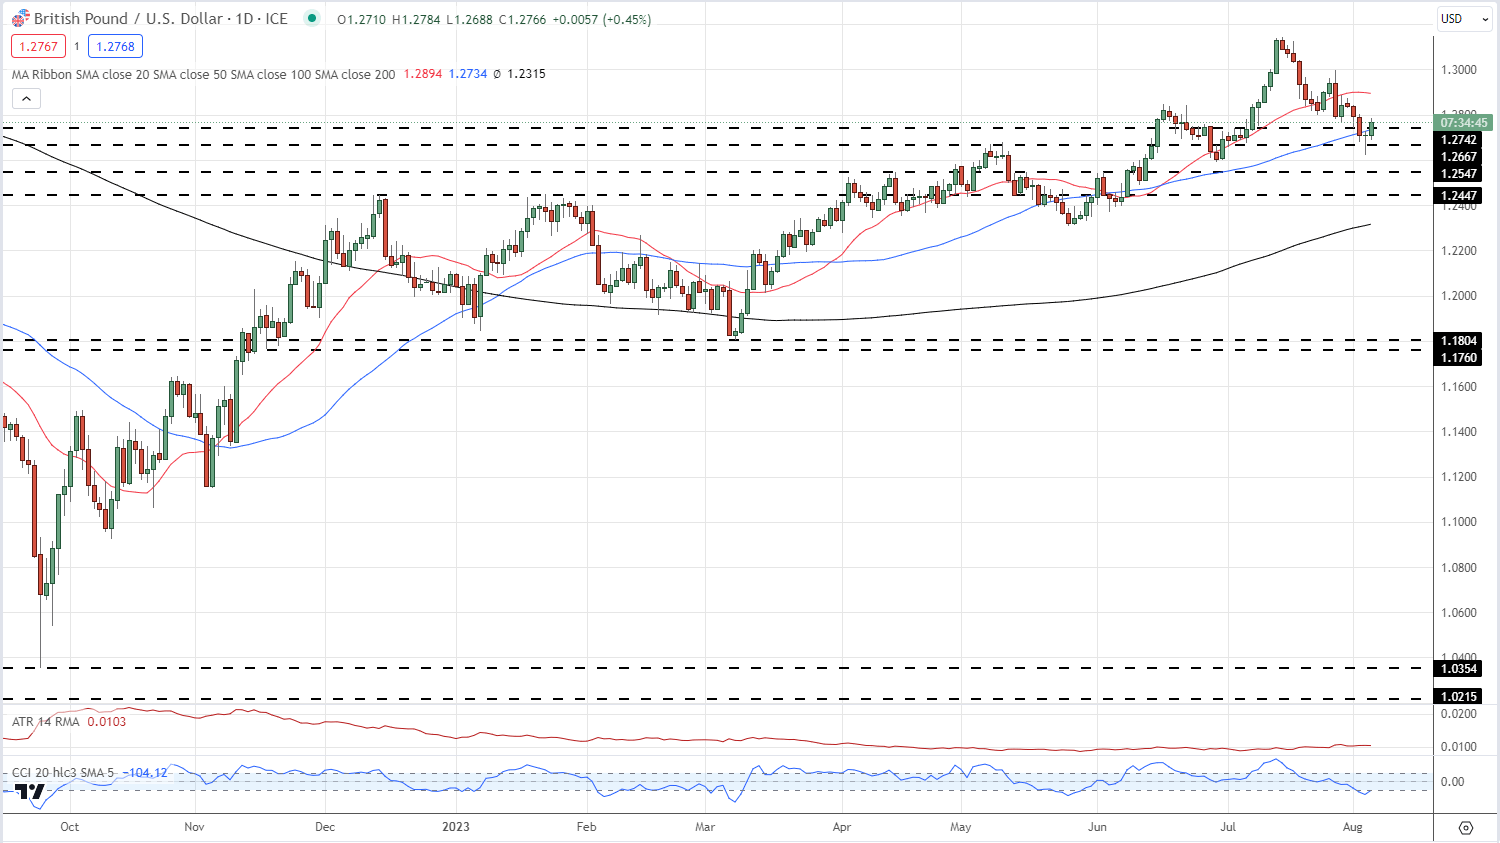Click 0.0200 on the ATR axis
This screenshot has width=1500, height=843.
pyautogui.click(x=1459, y=714)
